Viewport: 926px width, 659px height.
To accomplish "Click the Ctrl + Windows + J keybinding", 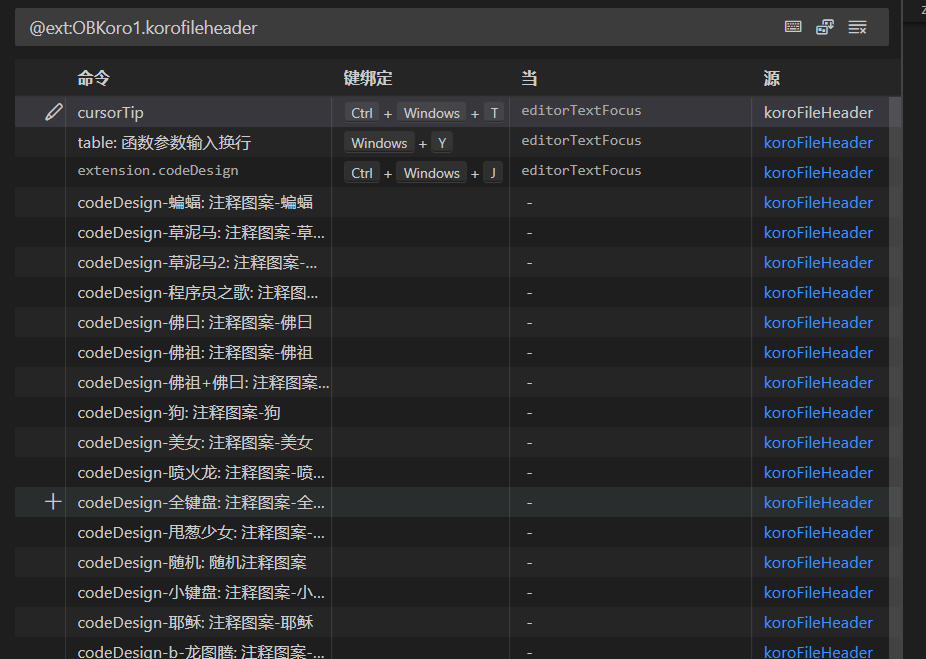I will point(423,172).
